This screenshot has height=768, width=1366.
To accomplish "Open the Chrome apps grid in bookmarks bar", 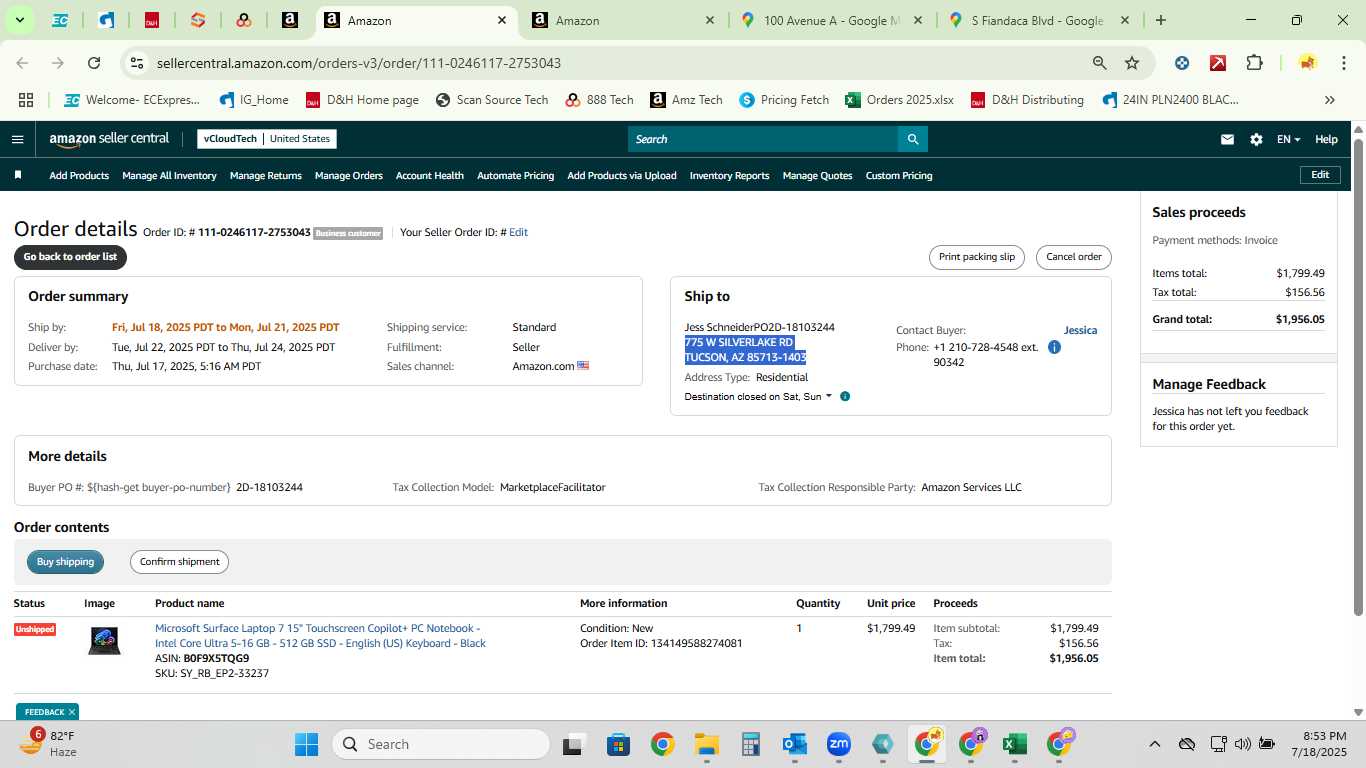I will [x=26, y=100].
